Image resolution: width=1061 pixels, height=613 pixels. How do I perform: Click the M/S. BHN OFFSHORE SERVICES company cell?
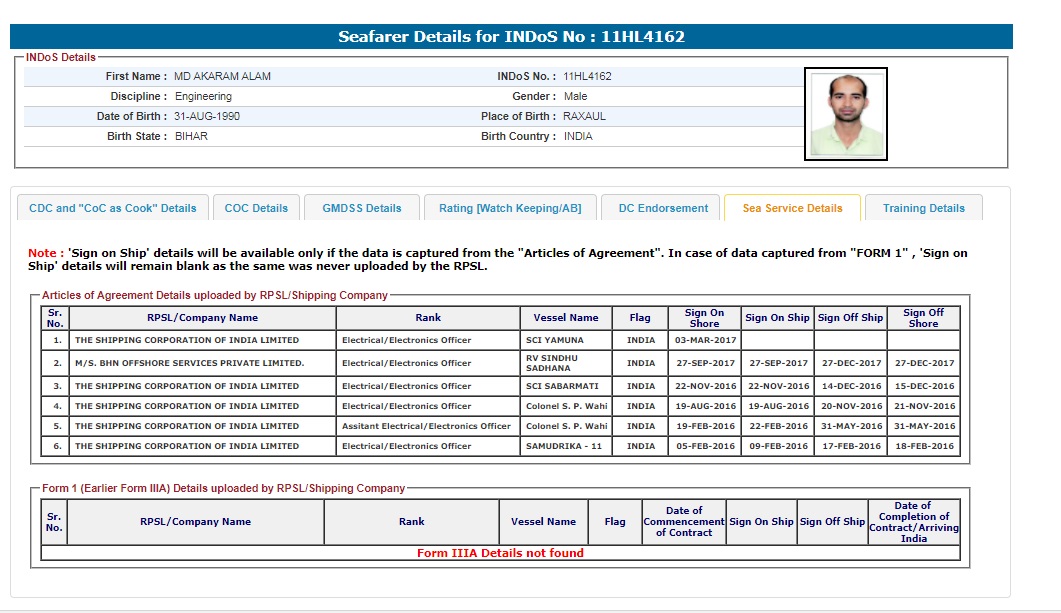point(189,363)
